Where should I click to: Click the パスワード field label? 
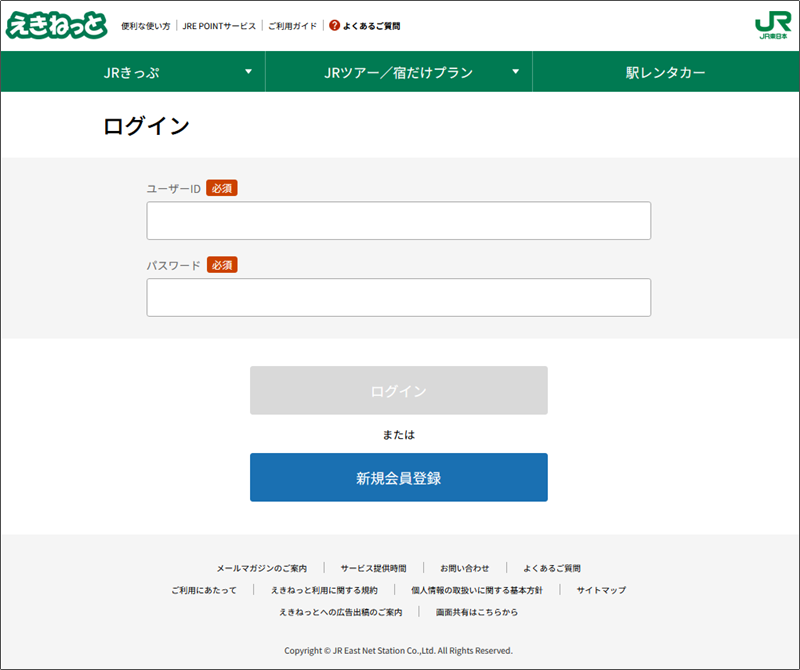[173, 265]
